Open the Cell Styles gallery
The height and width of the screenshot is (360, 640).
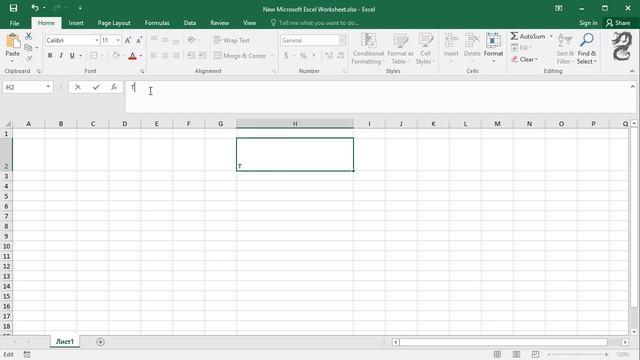point(425,49)
